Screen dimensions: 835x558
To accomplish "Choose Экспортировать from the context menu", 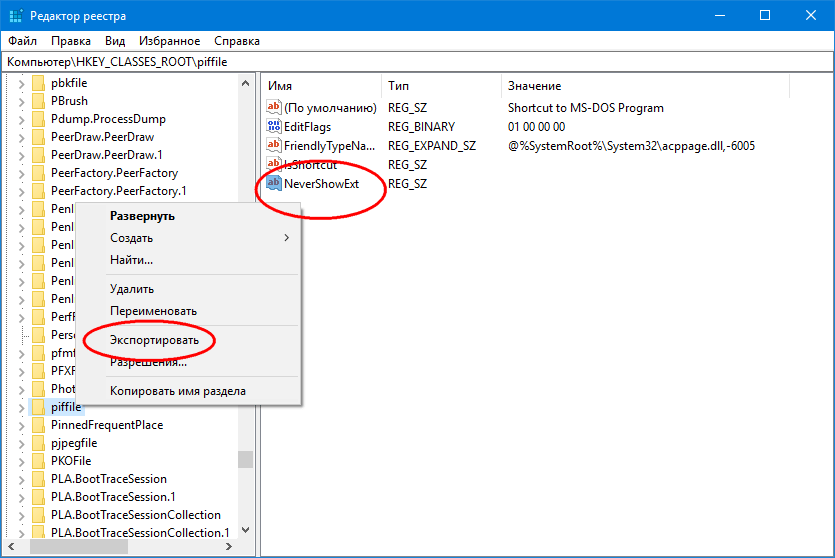I will click(x=154, y=340).
